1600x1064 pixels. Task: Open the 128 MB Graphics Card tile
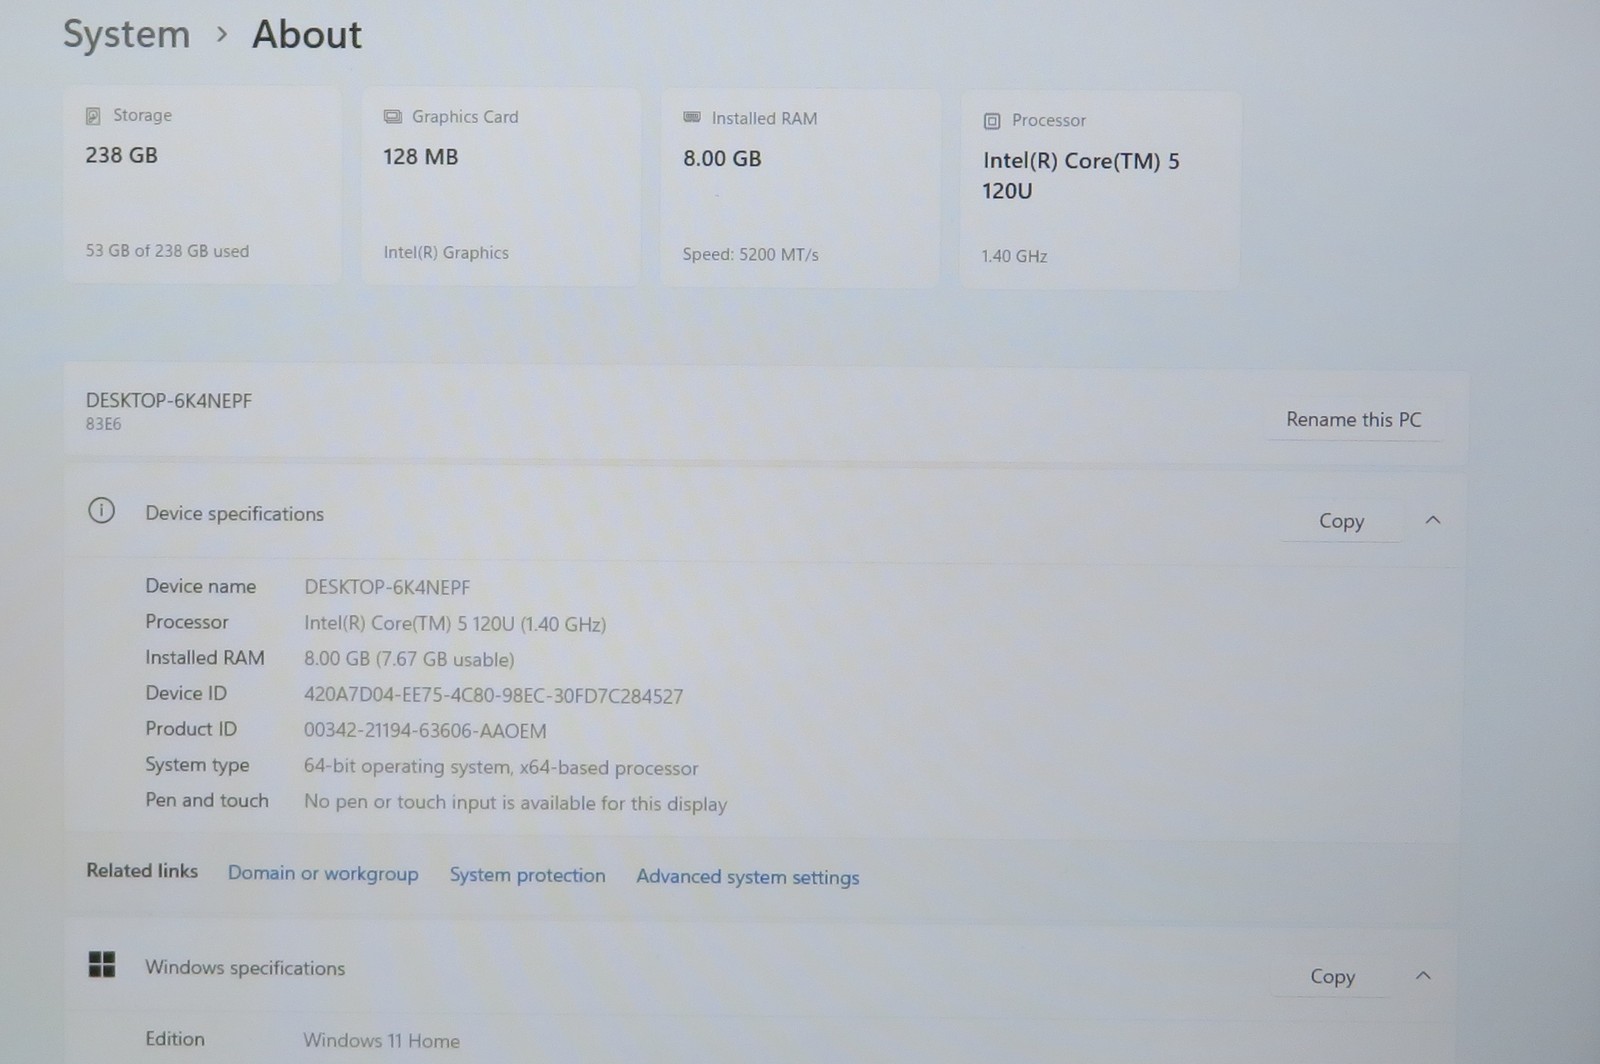click(500, 186)
